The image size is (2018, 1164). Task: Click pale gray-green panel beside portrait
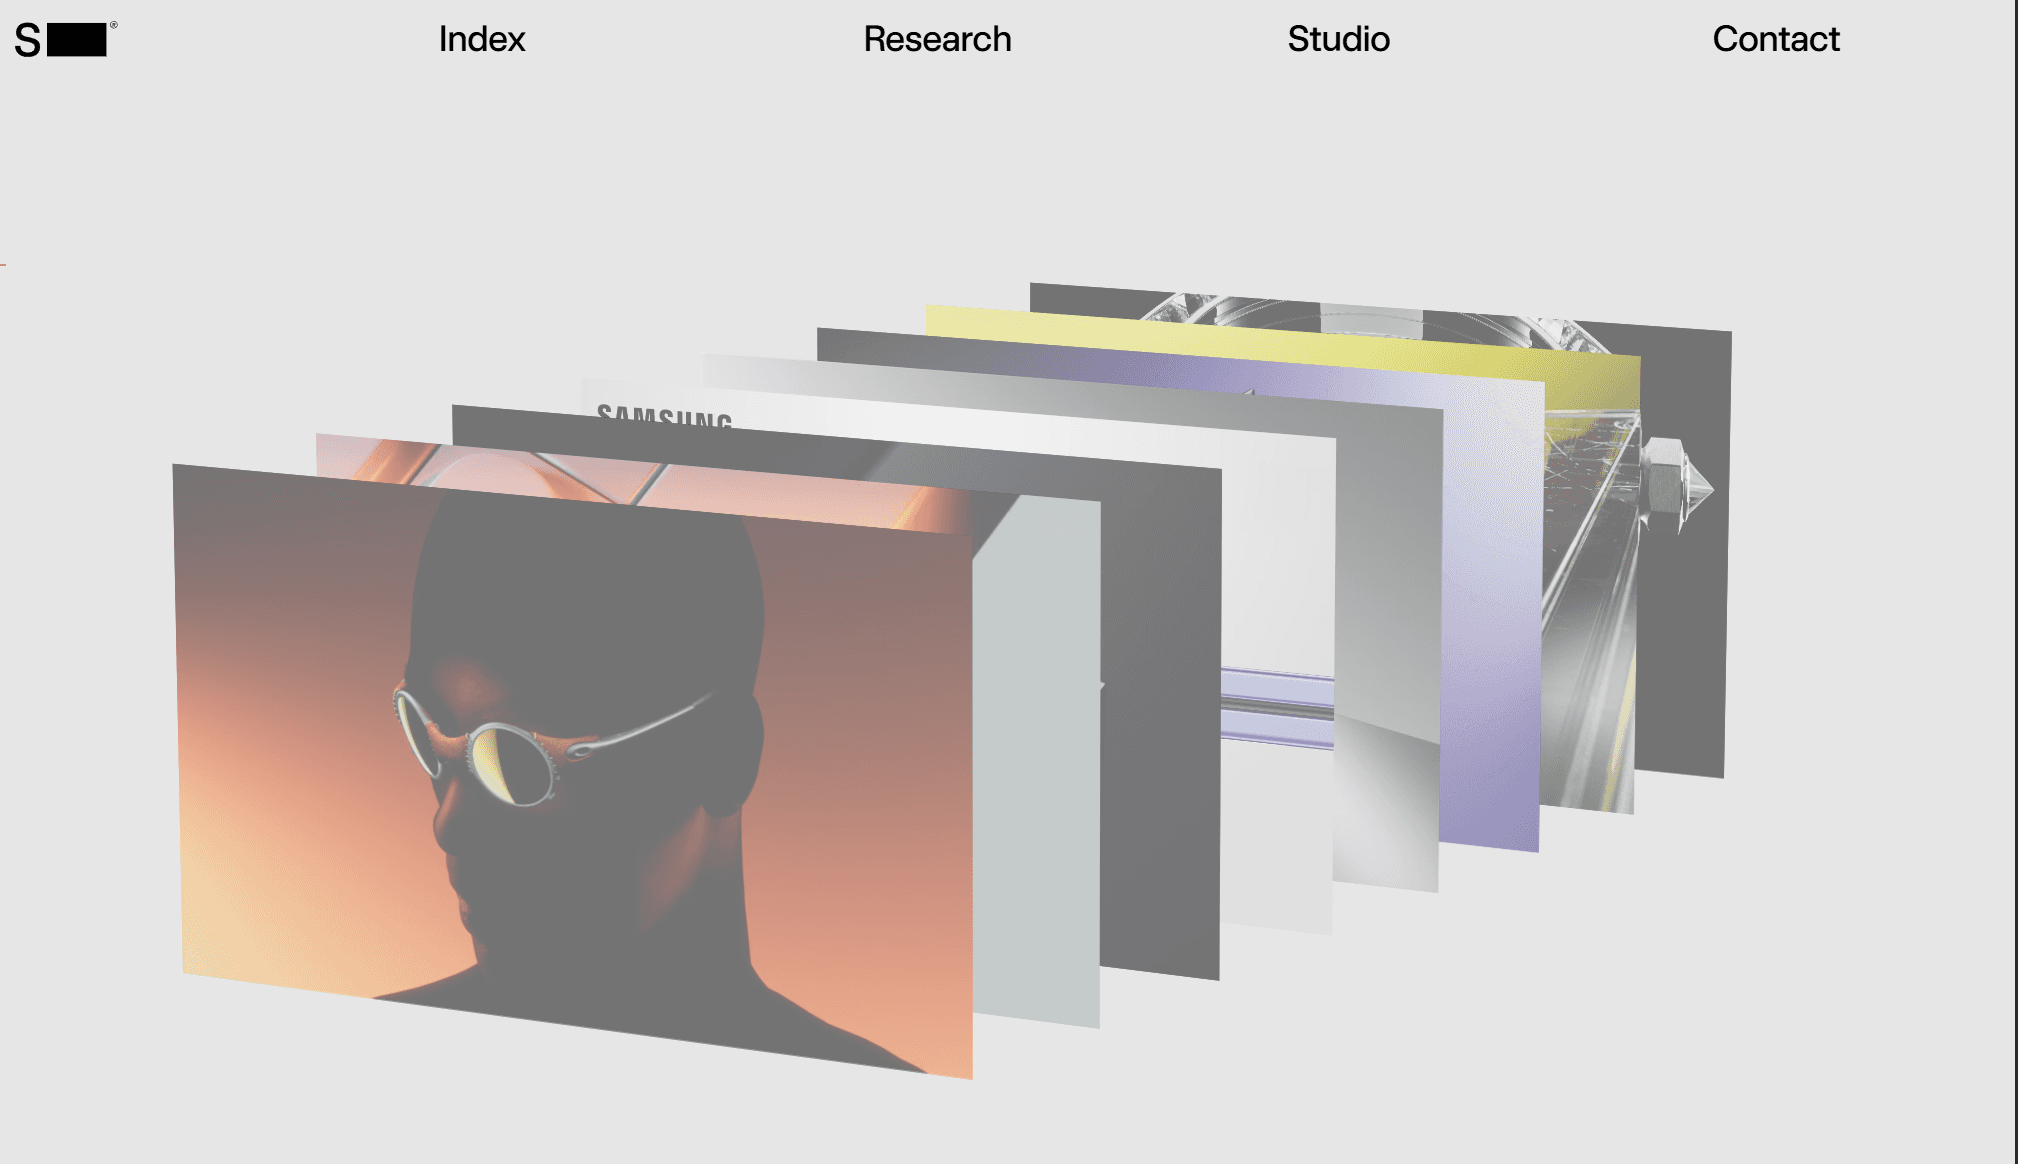click(1036, 760)
